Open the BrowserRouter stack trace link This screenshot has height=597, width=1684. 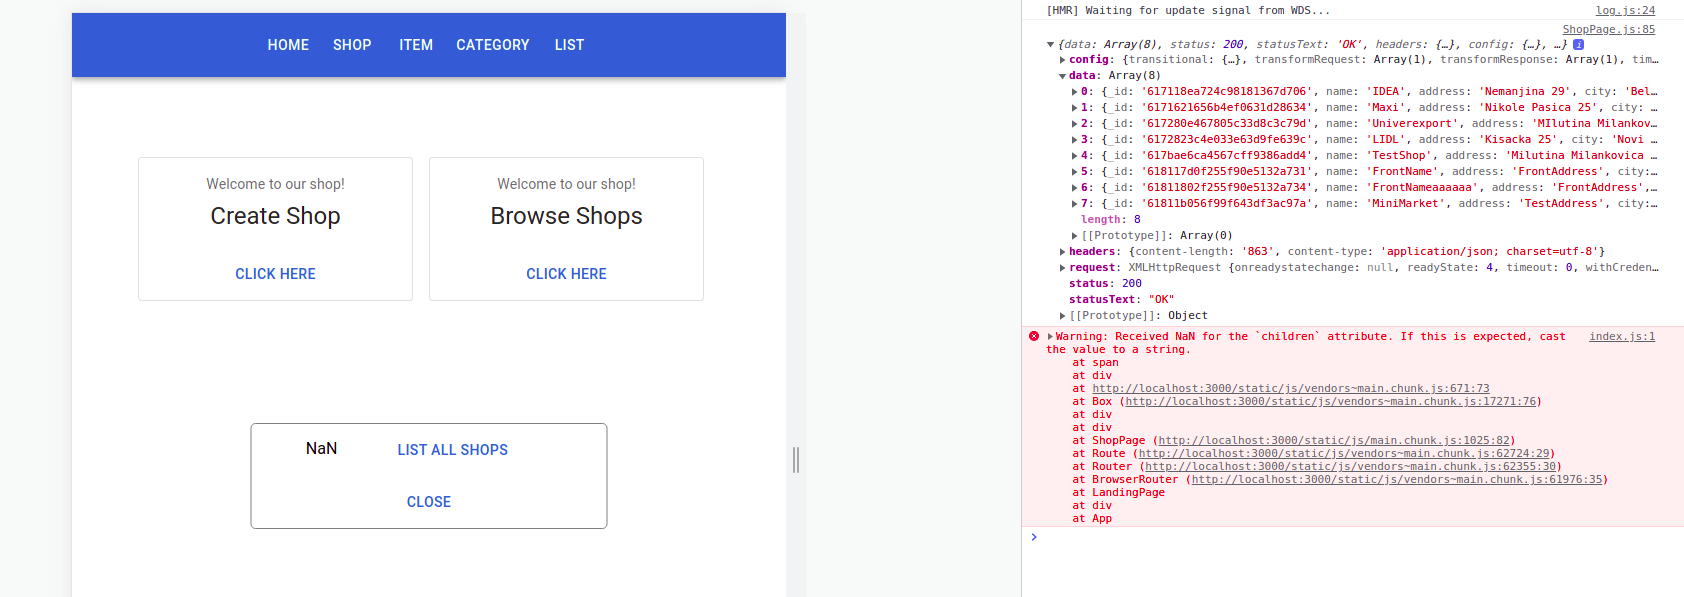tap(1397, 480)
